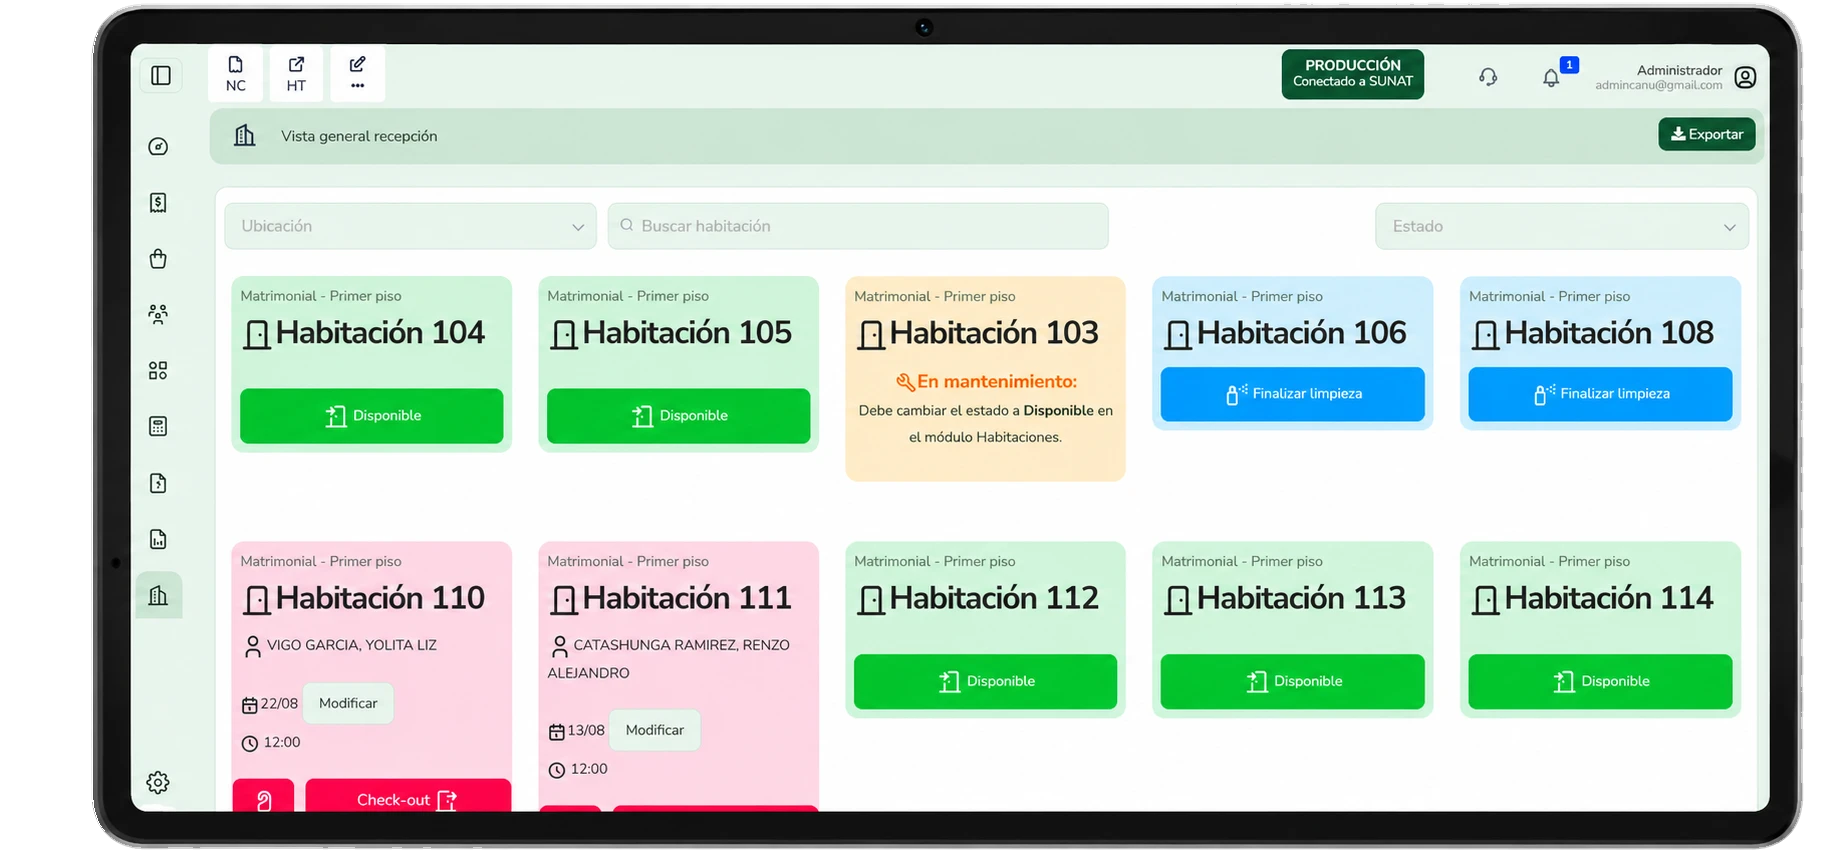
Task: Open the notifications bell
Action: click(x=1551, y=77)
